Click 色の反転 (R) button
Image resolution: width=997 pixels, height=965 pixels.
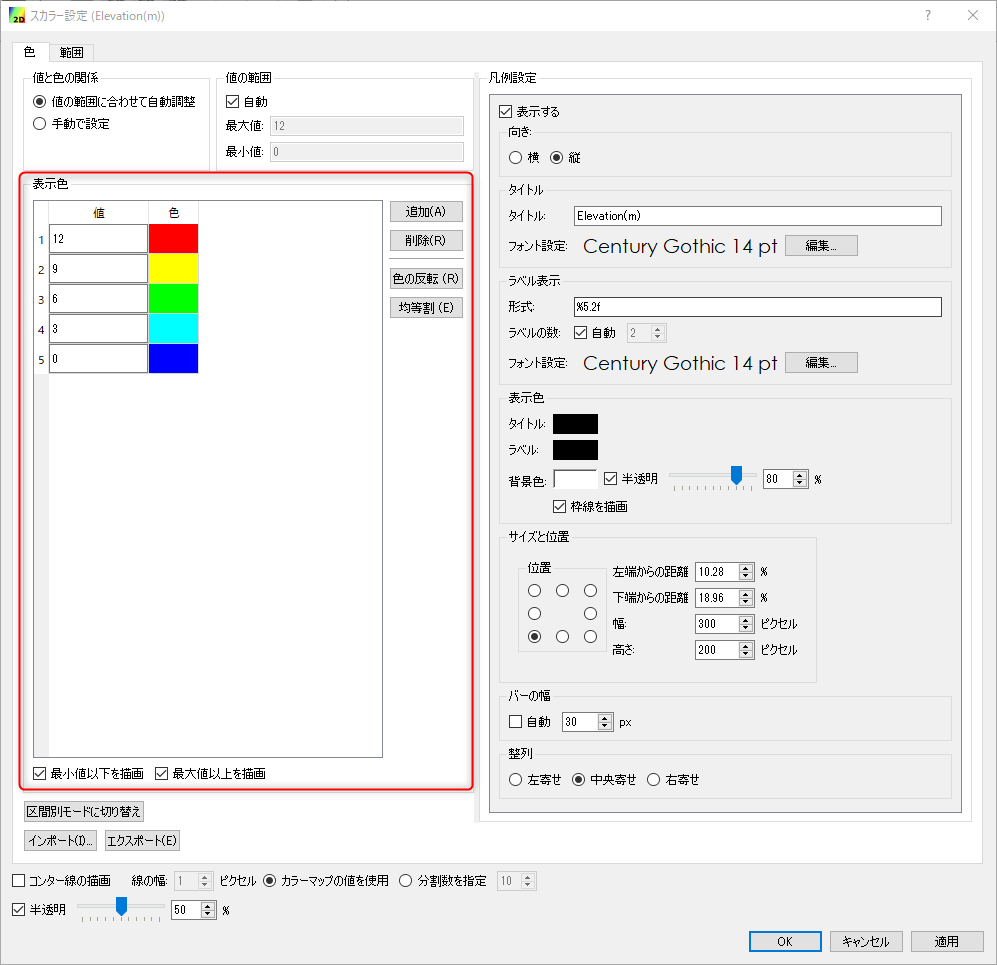pyautogui.click(x=426, y=278)
